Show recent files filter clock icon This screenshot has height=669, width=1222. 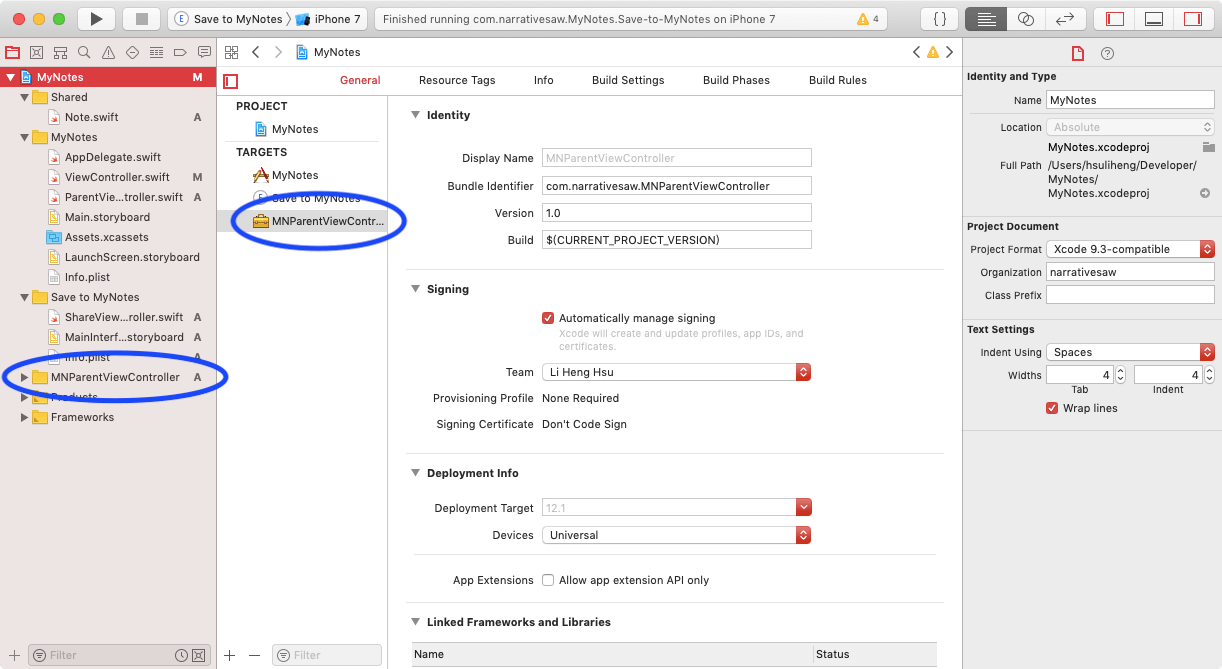(181, 655)
